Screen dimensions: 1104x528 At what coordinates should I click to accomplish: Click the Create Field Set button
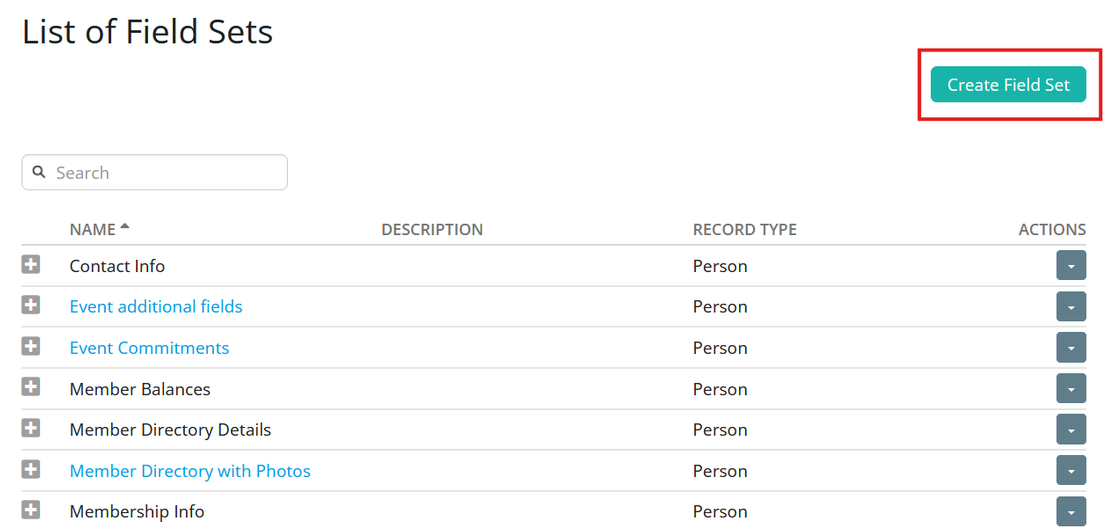point(1008,84)
